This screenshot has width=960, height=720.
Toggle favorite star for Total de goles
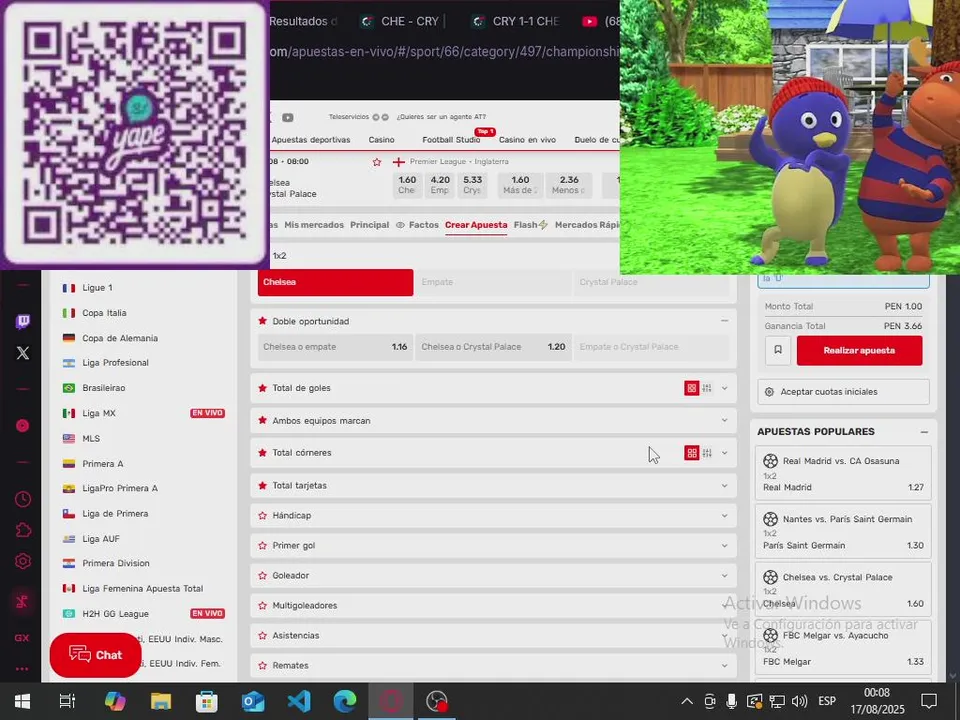click(x=263, y=388)
